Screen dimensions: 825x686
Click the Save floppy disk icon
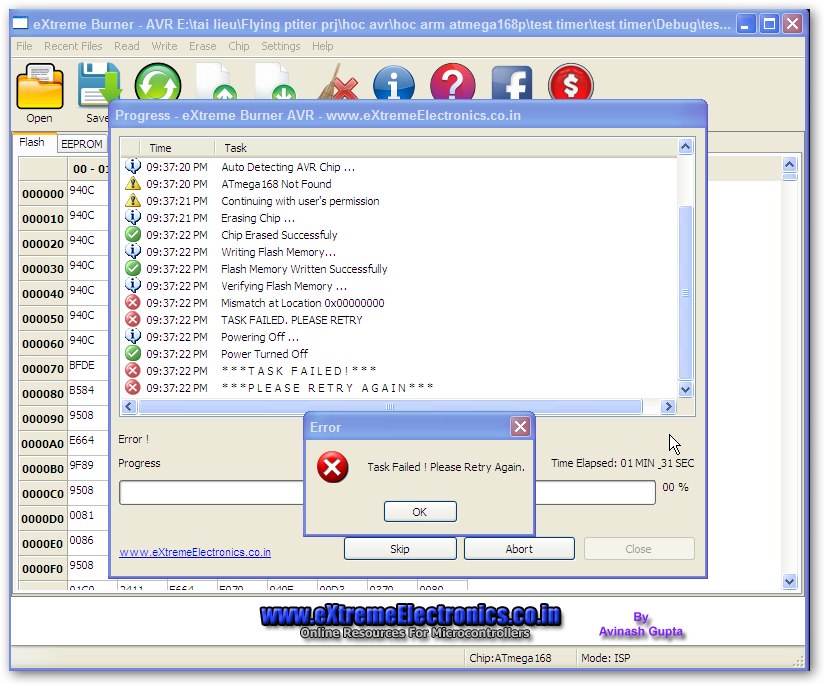coord(98,83)
